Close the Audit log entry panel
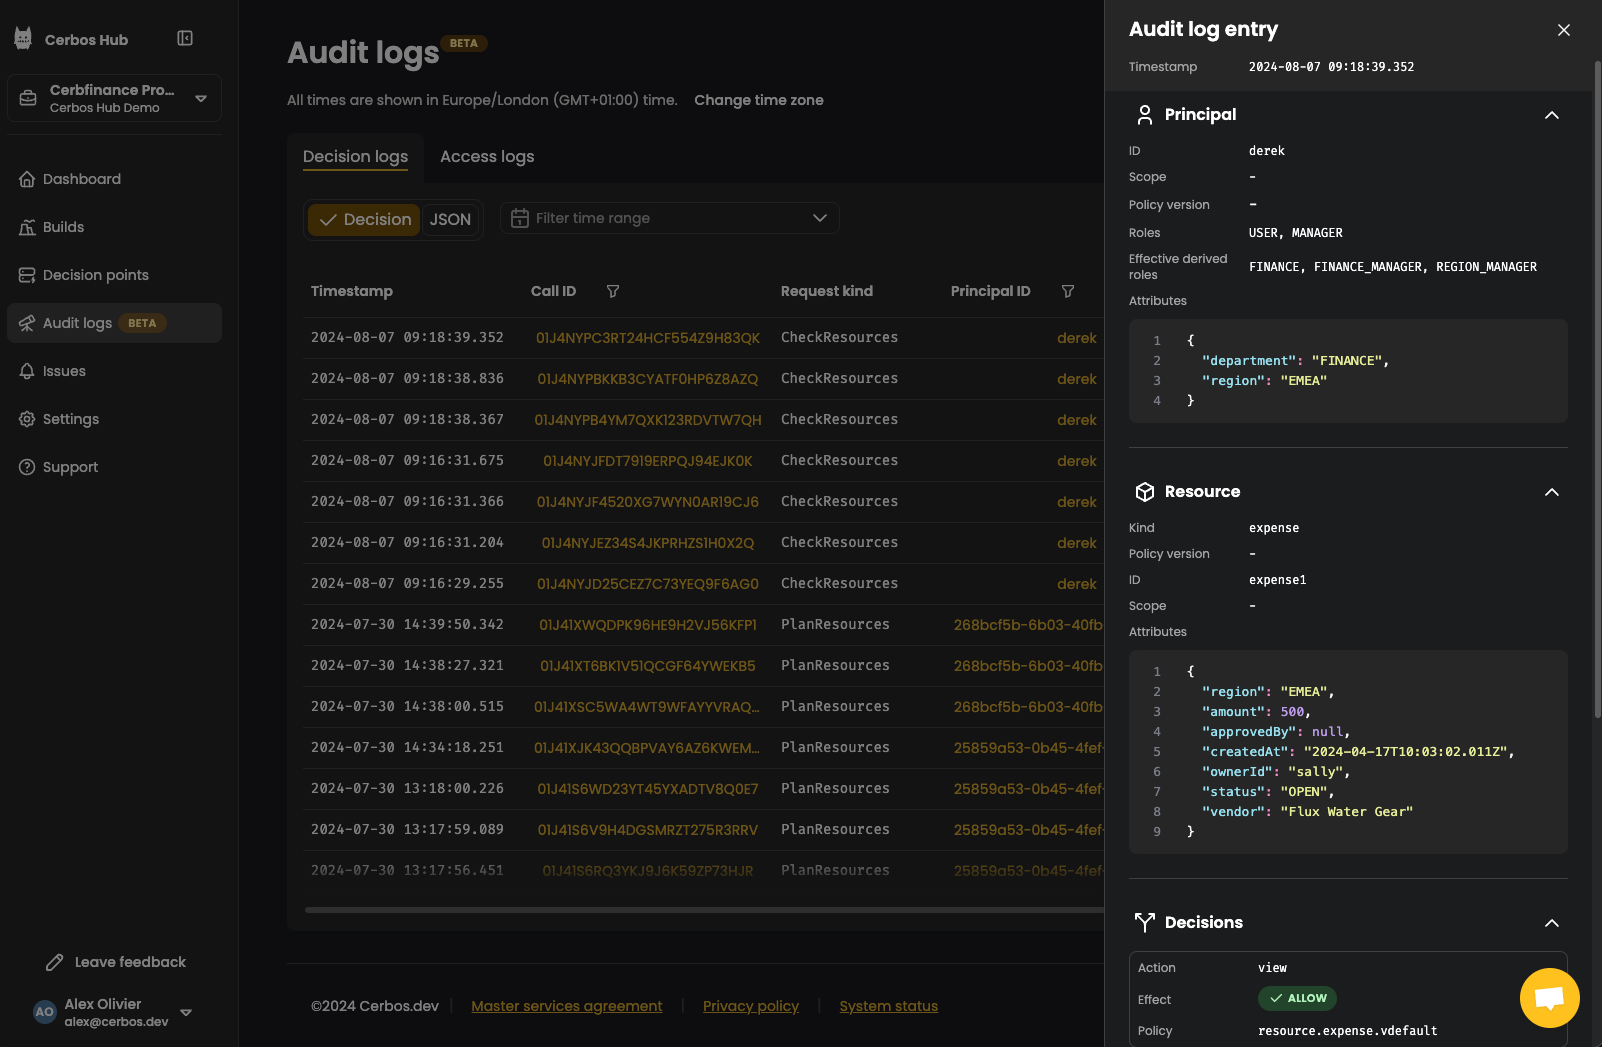The height and width of the screenshot is (1047, 1602). click(x=1564, y=30)
